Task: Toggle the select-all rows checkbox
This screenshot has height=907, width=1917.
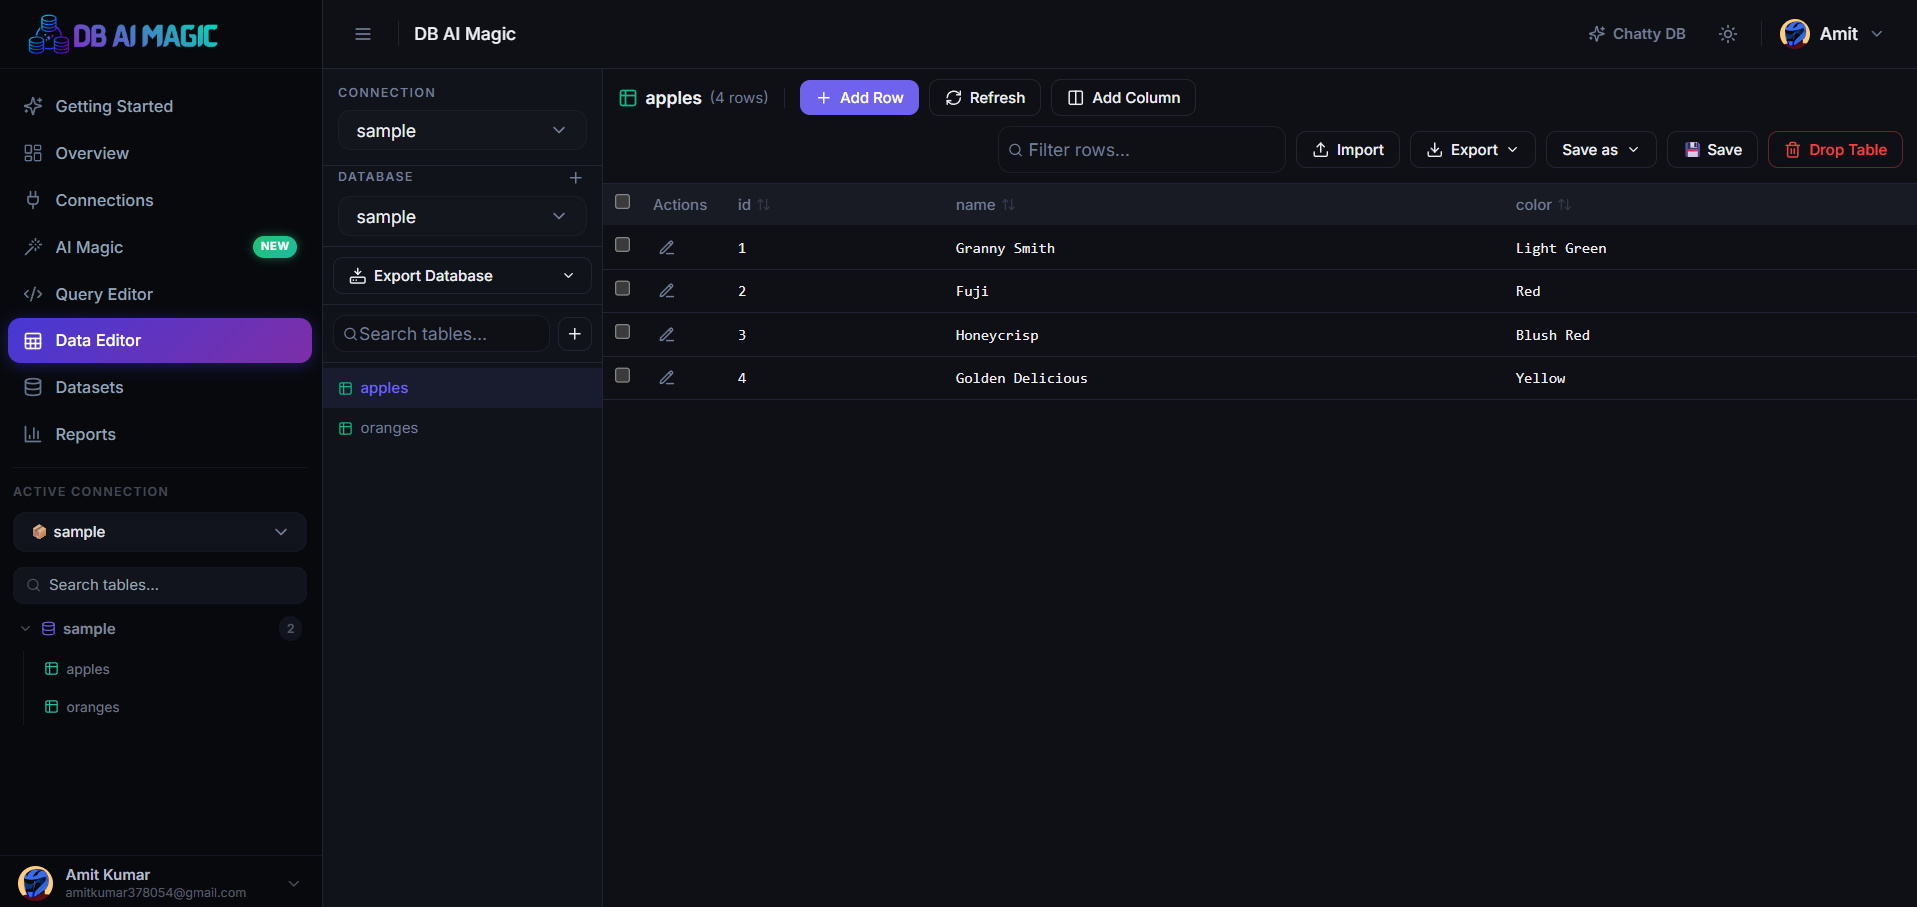Action: 622,202
